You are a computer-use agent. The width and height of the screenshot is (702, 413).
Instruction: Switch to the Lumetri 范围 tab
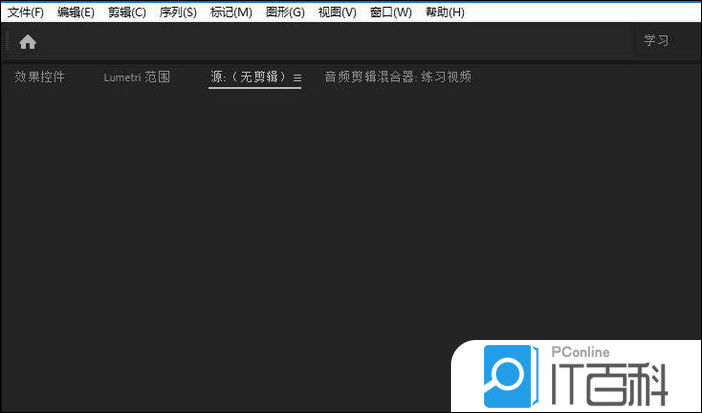137,77
